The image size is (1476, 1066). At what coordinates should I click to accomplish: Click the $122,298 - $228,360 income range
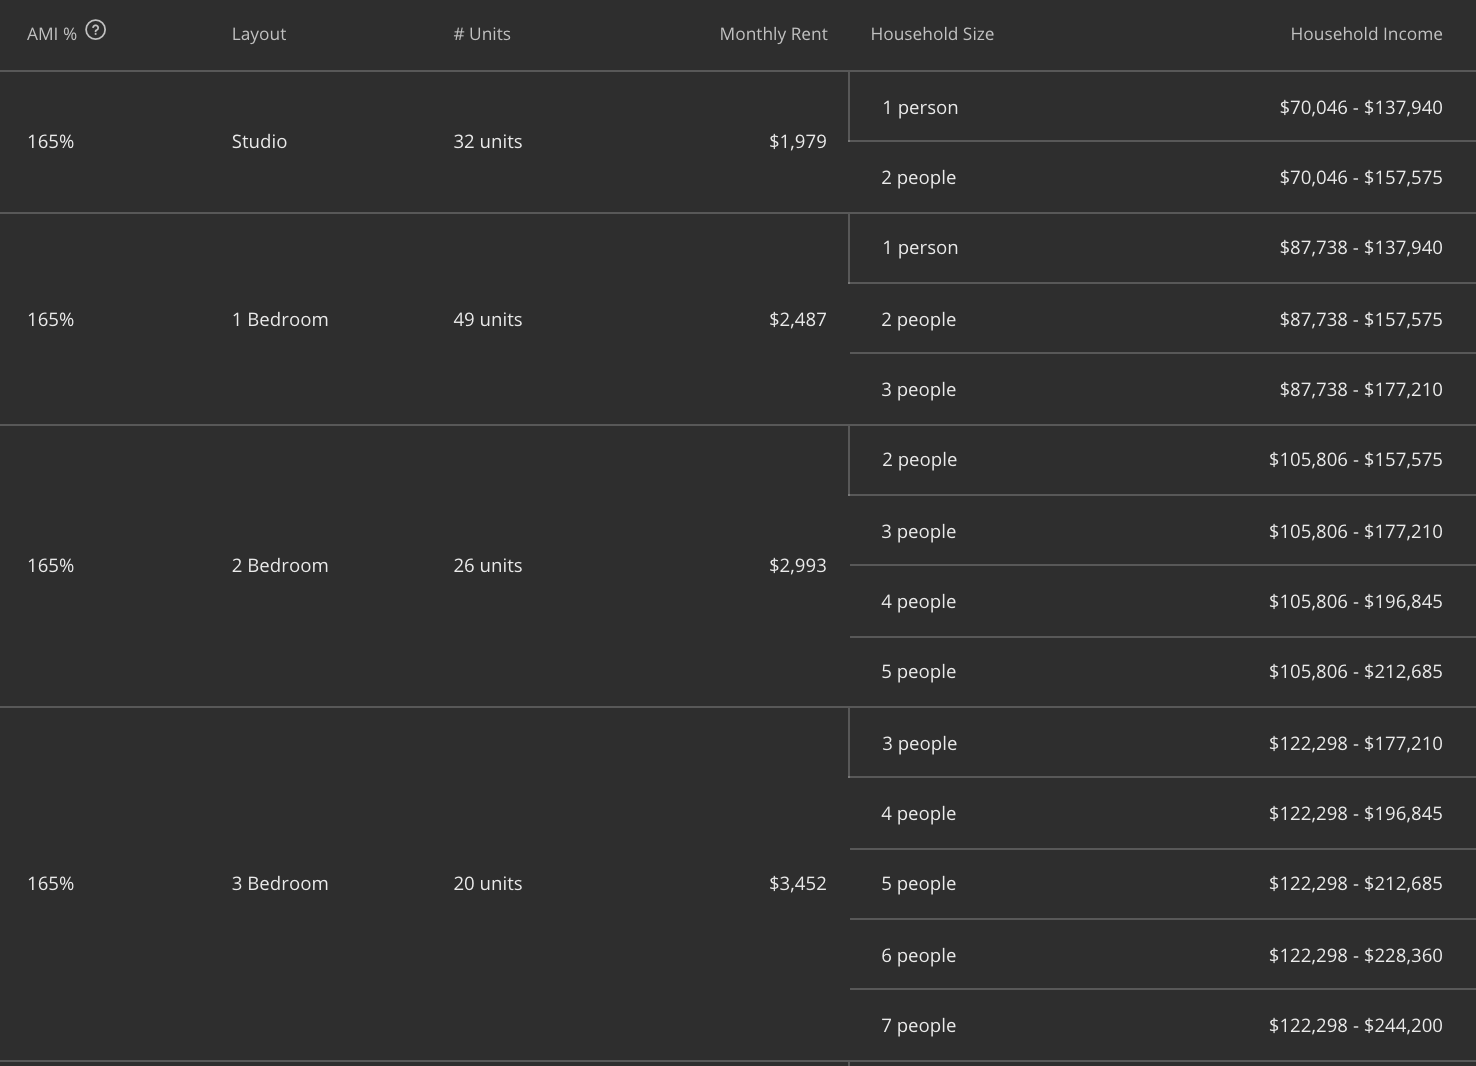tap(1355, 956)
